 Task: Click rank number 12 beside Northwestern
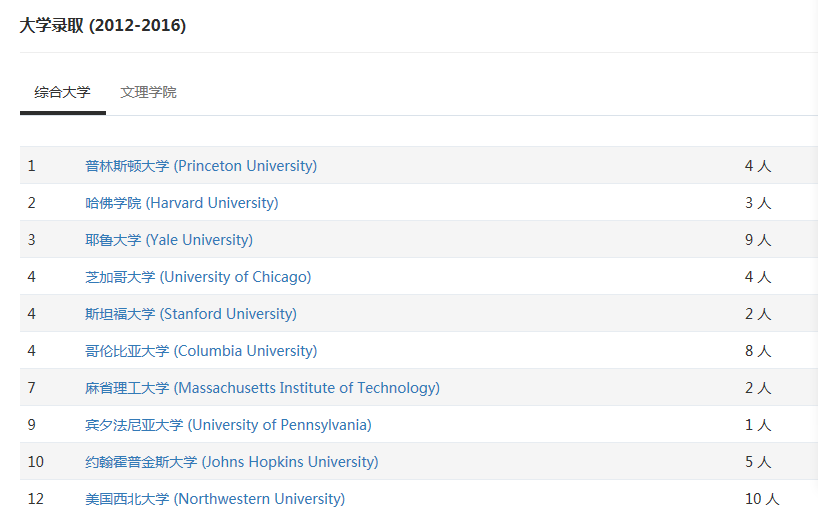[x=35, y=499]
